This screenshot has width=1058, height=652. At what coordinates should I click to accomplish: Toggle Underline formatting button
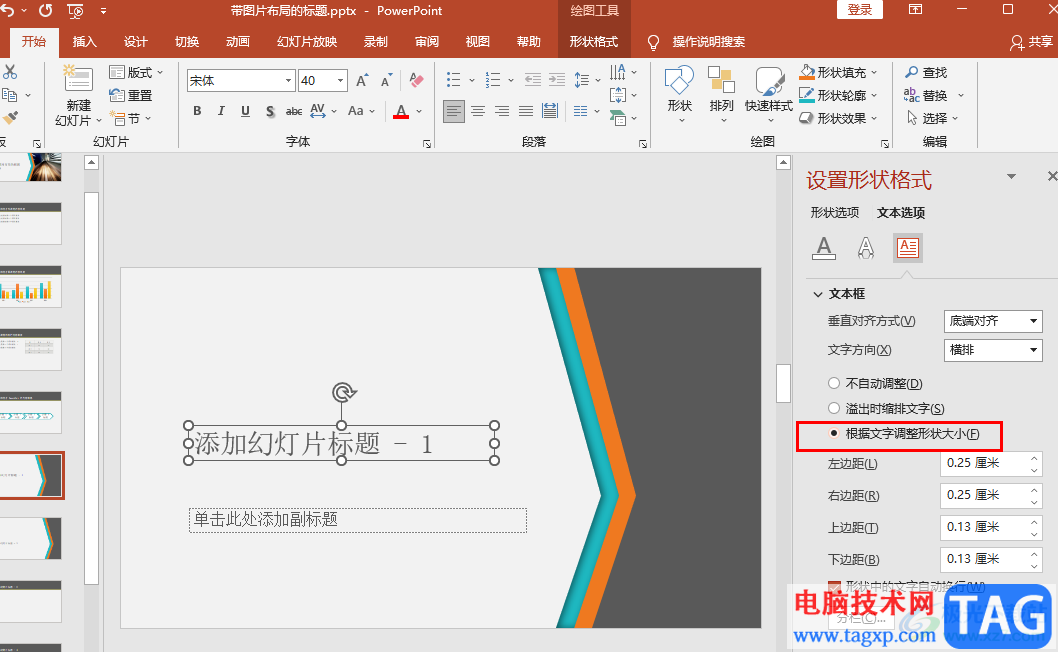click(245, 111)
